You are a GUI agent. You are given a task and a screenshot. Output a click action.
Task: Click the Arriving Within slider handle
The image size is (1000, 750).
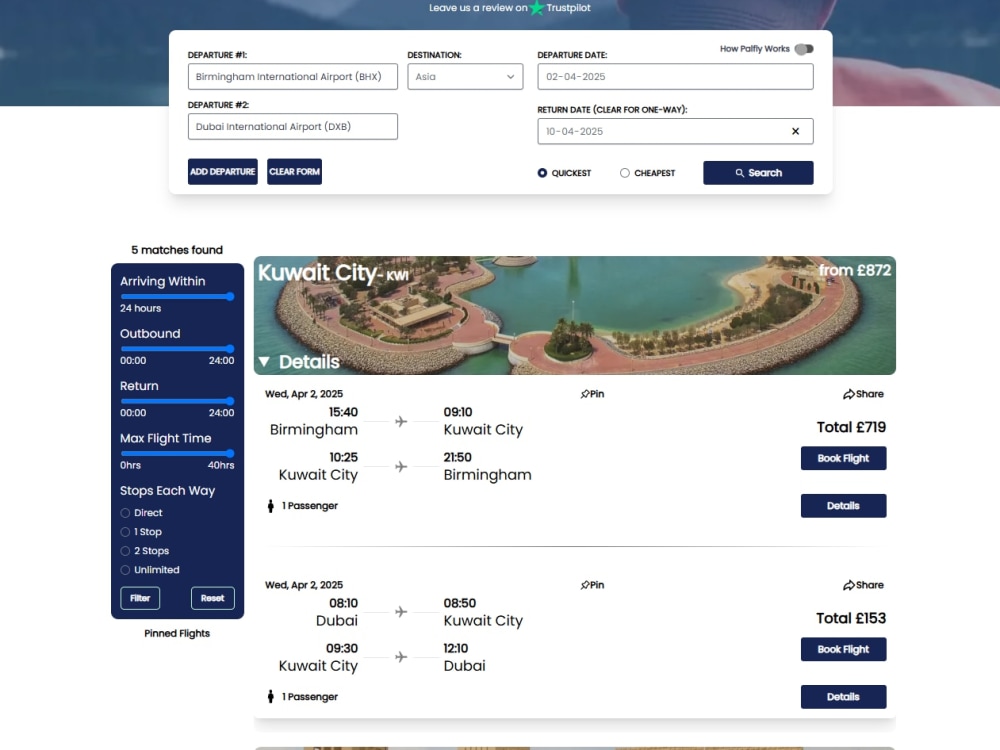pos(230,297)
